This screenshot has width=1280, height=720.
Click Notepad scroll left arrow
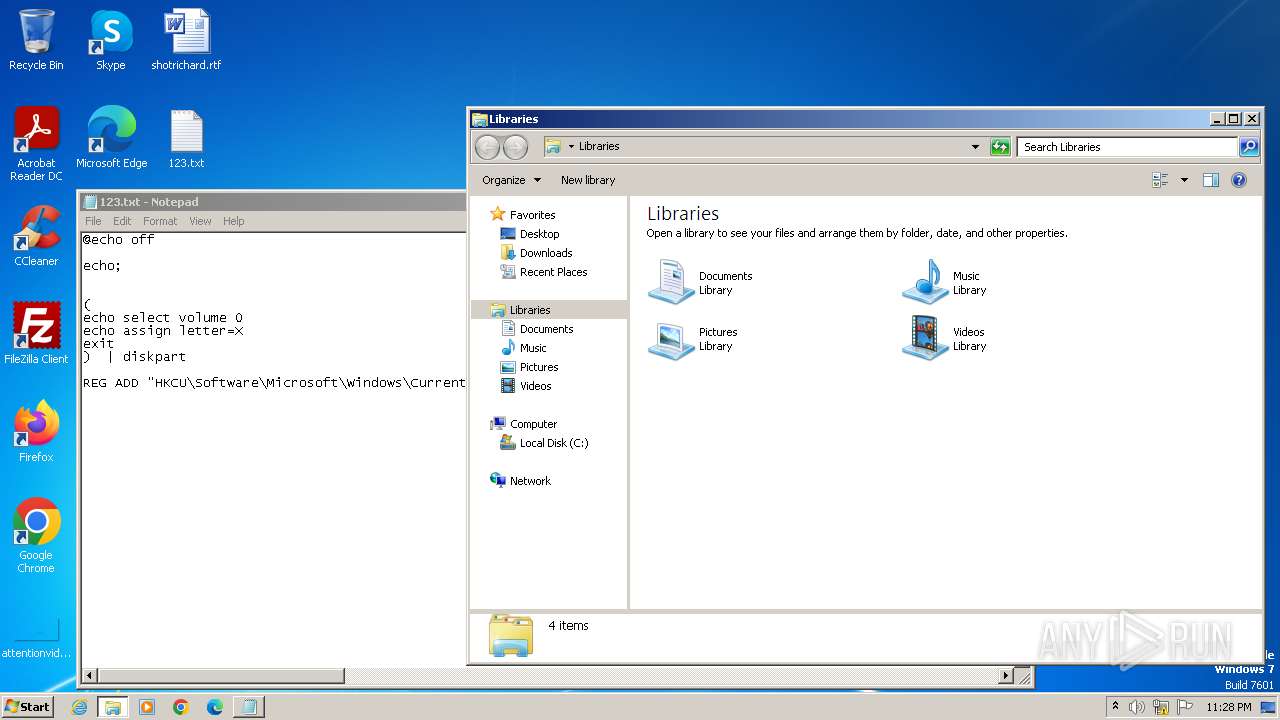(x=89, y=676)
